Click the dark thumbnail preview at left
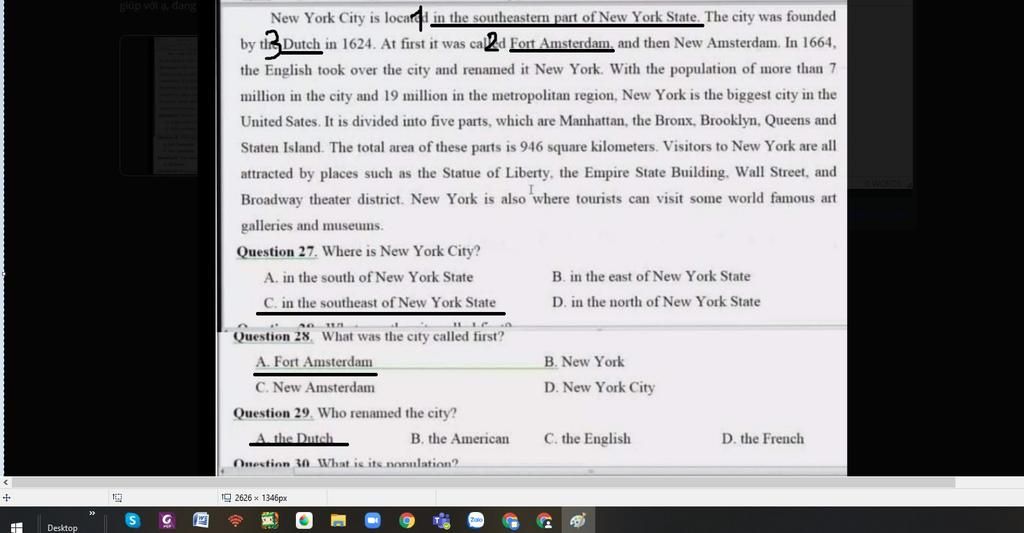The image size is (1024, 533). tap(159, 105)
